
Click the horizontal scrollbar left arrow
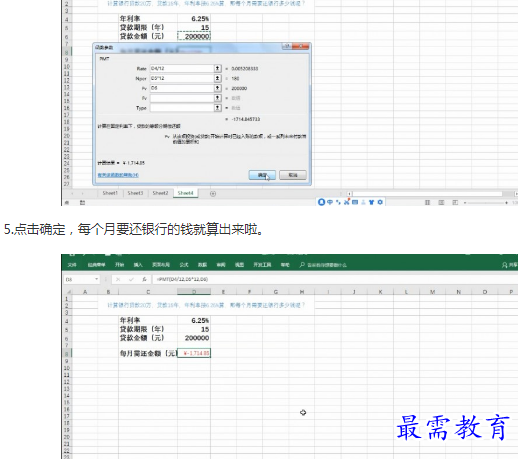349,194
